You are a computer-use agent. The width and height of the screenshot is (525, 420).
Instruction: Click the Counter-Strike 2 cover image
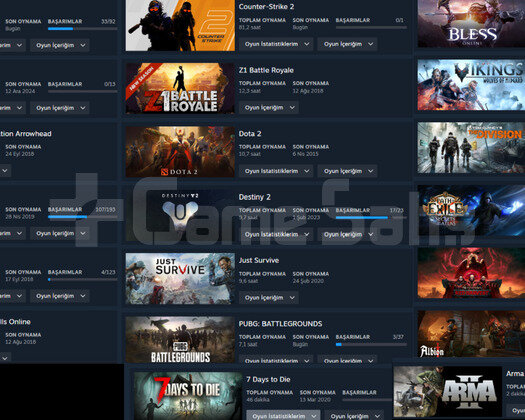tap(180, 25)
